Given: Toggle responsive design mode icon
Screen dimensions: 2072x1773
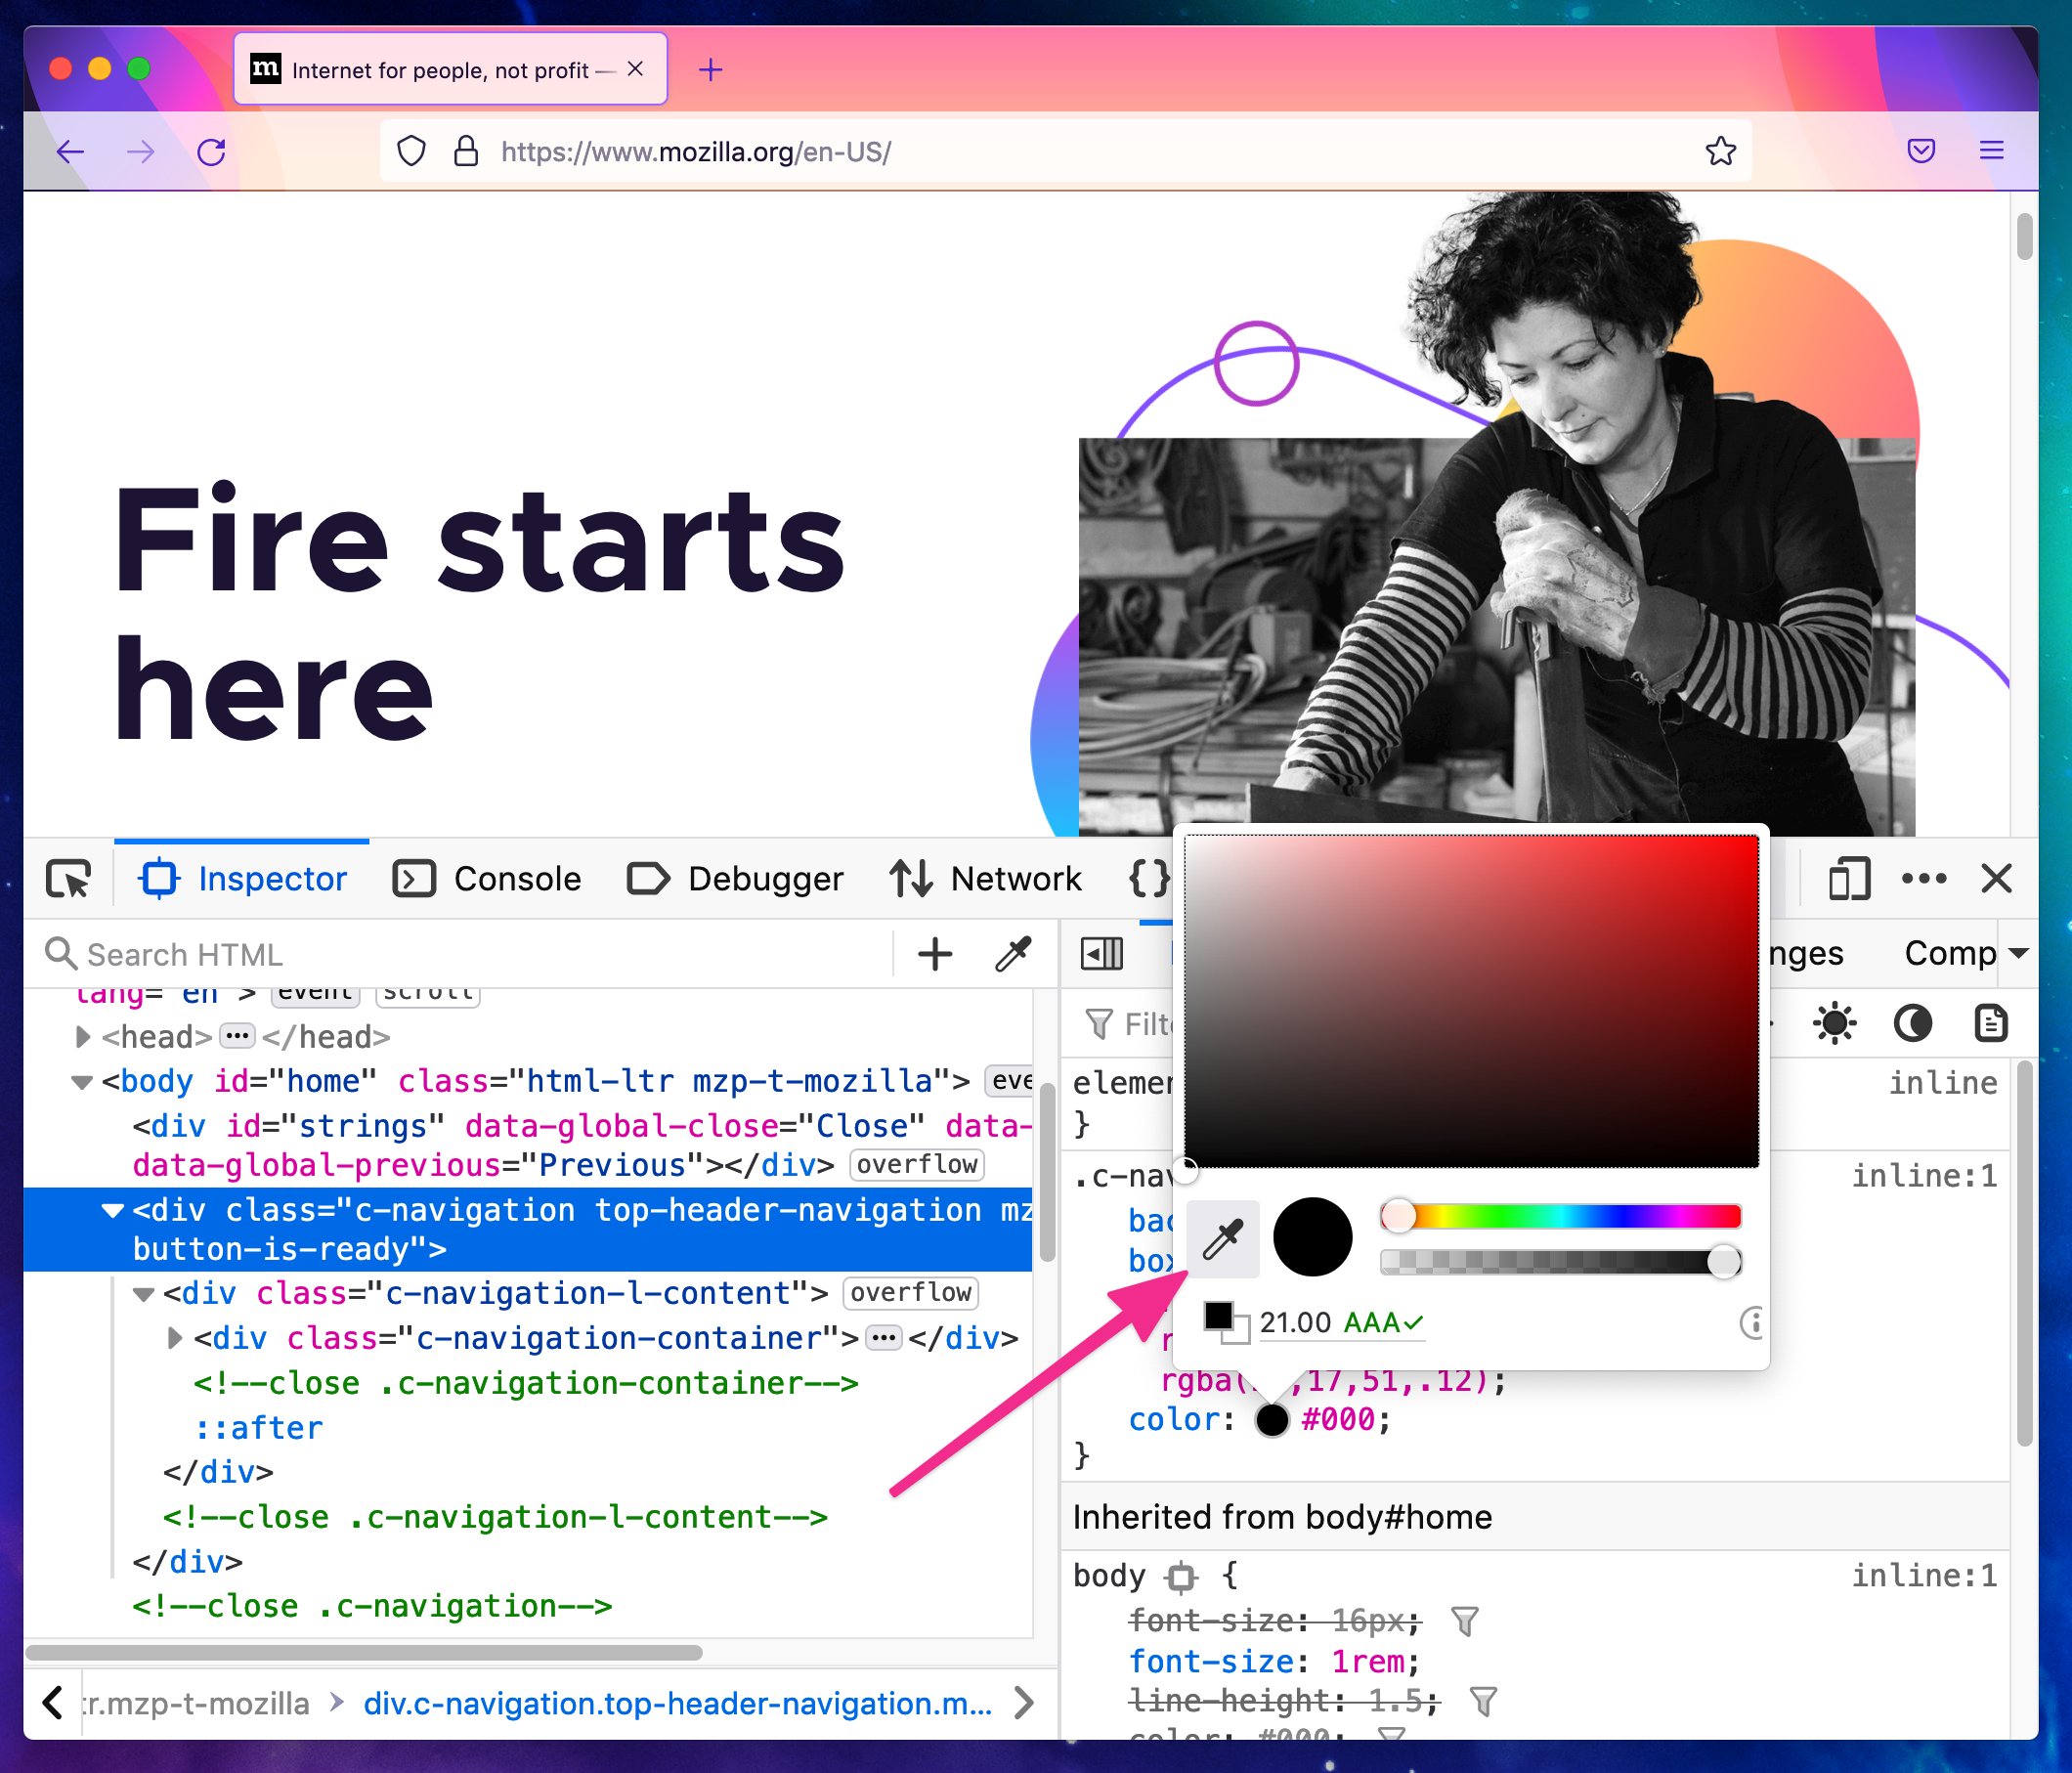Looking at the screenshot, I should 1849,879.
